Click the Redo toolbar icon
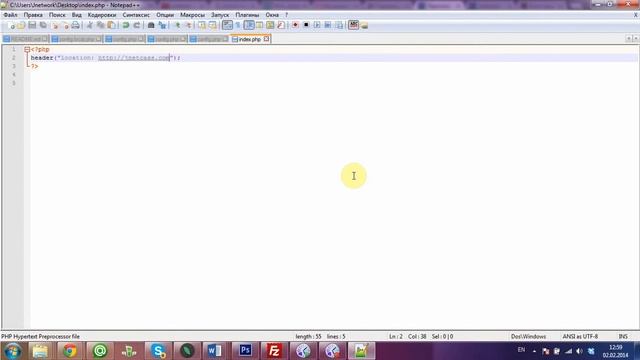640x360 pixels. coord(137,25)
